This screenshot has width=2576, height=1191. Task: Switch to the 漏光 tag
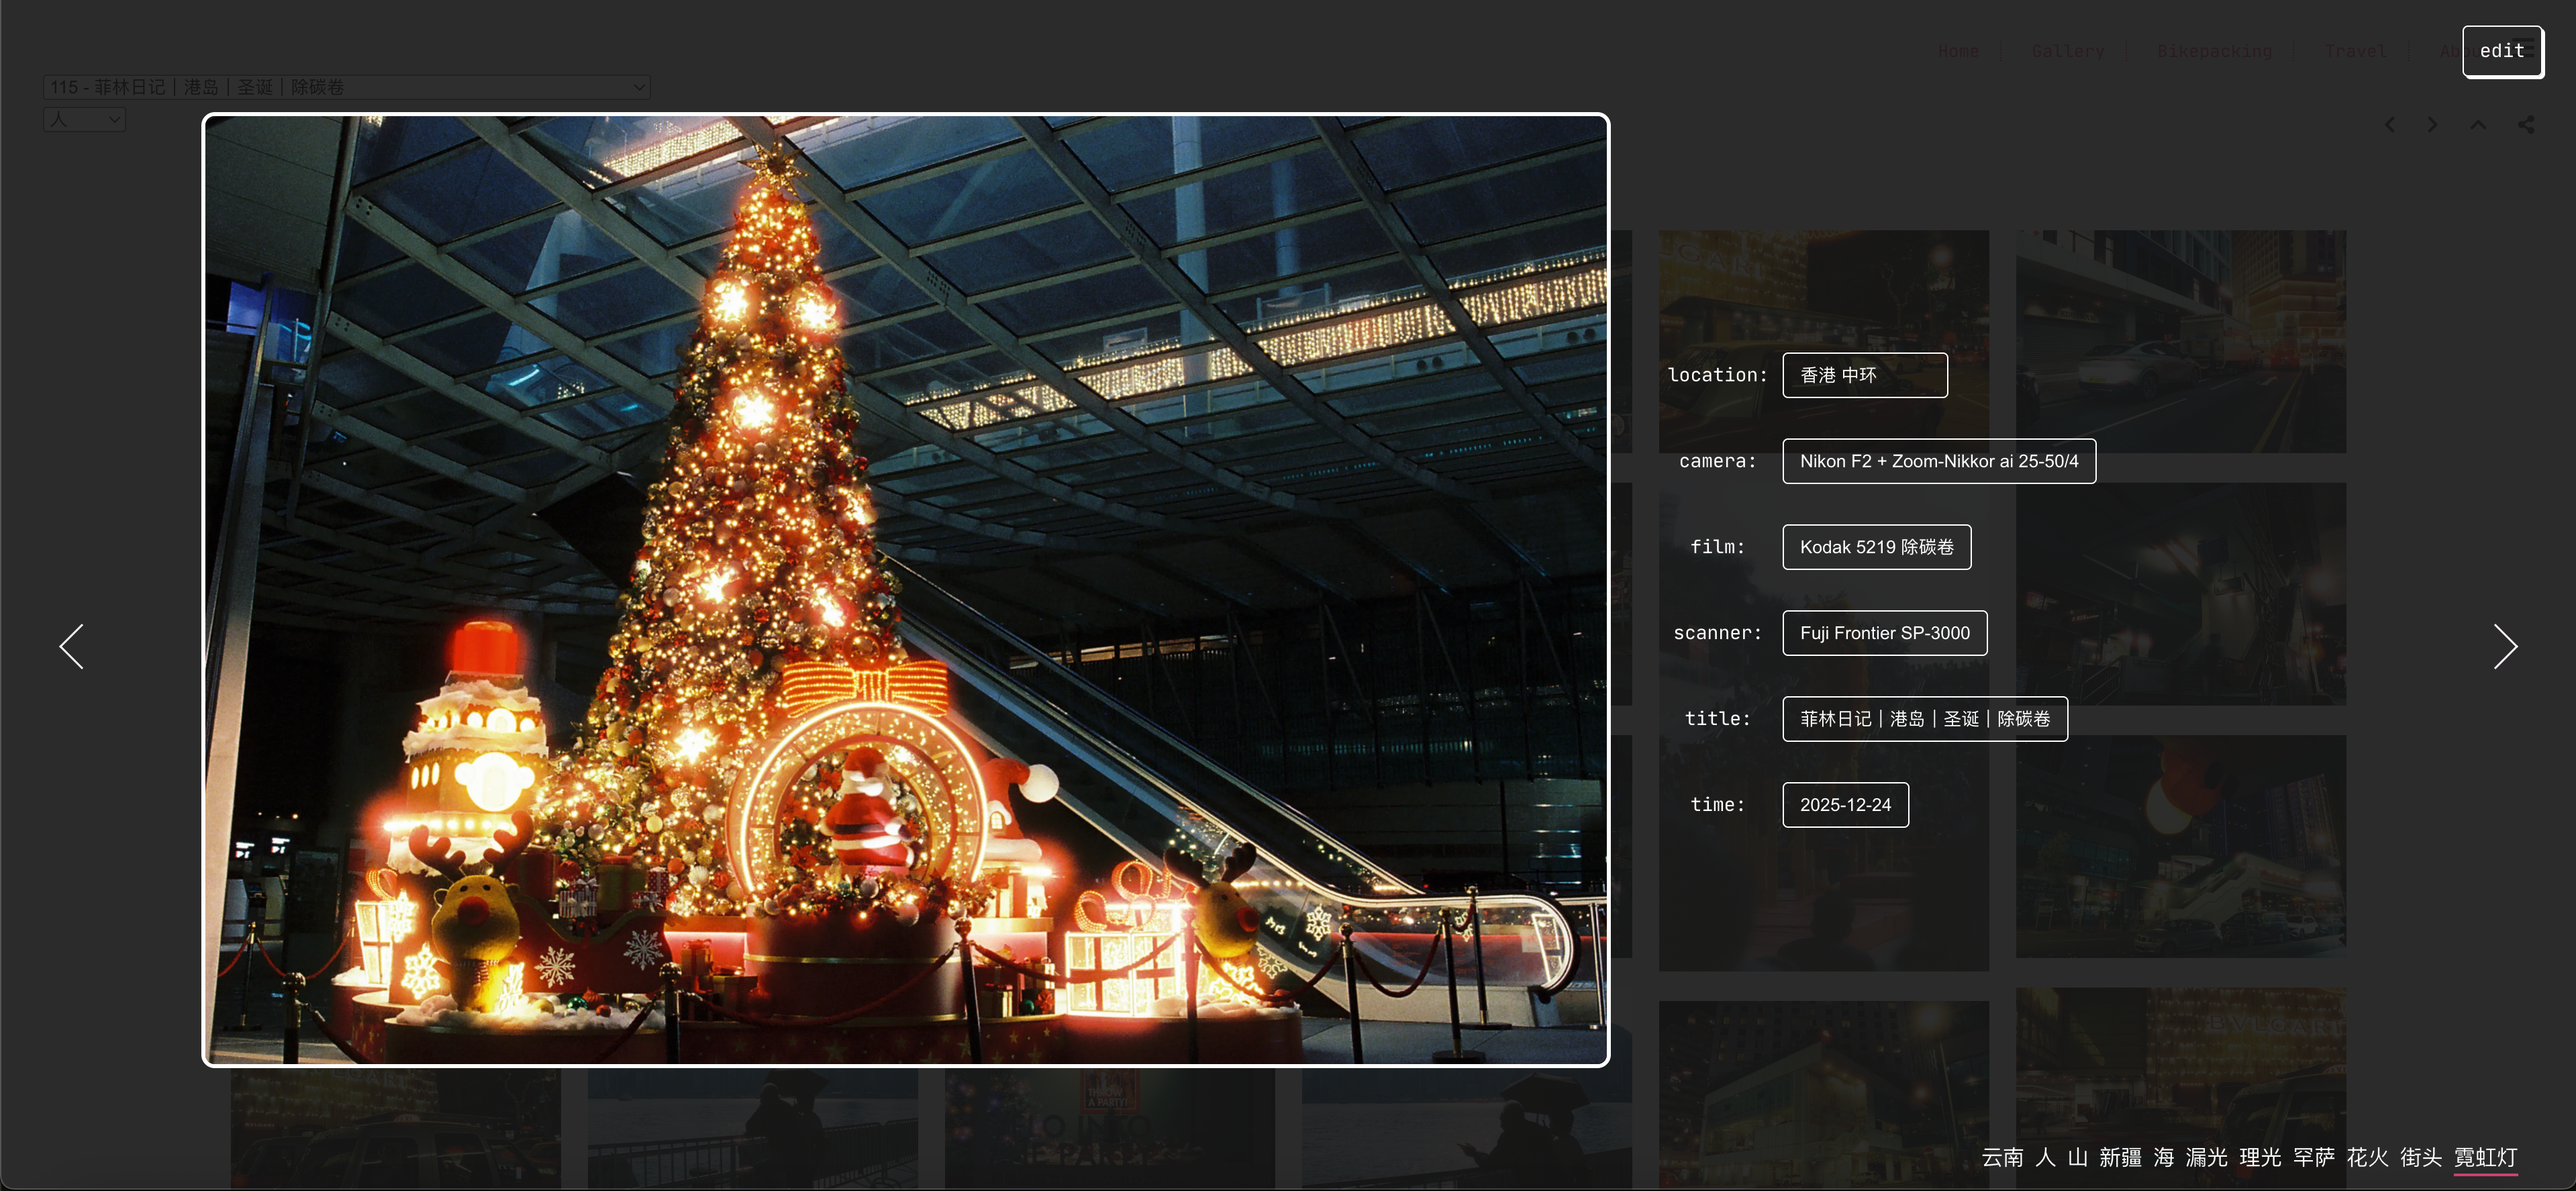2206,1157
